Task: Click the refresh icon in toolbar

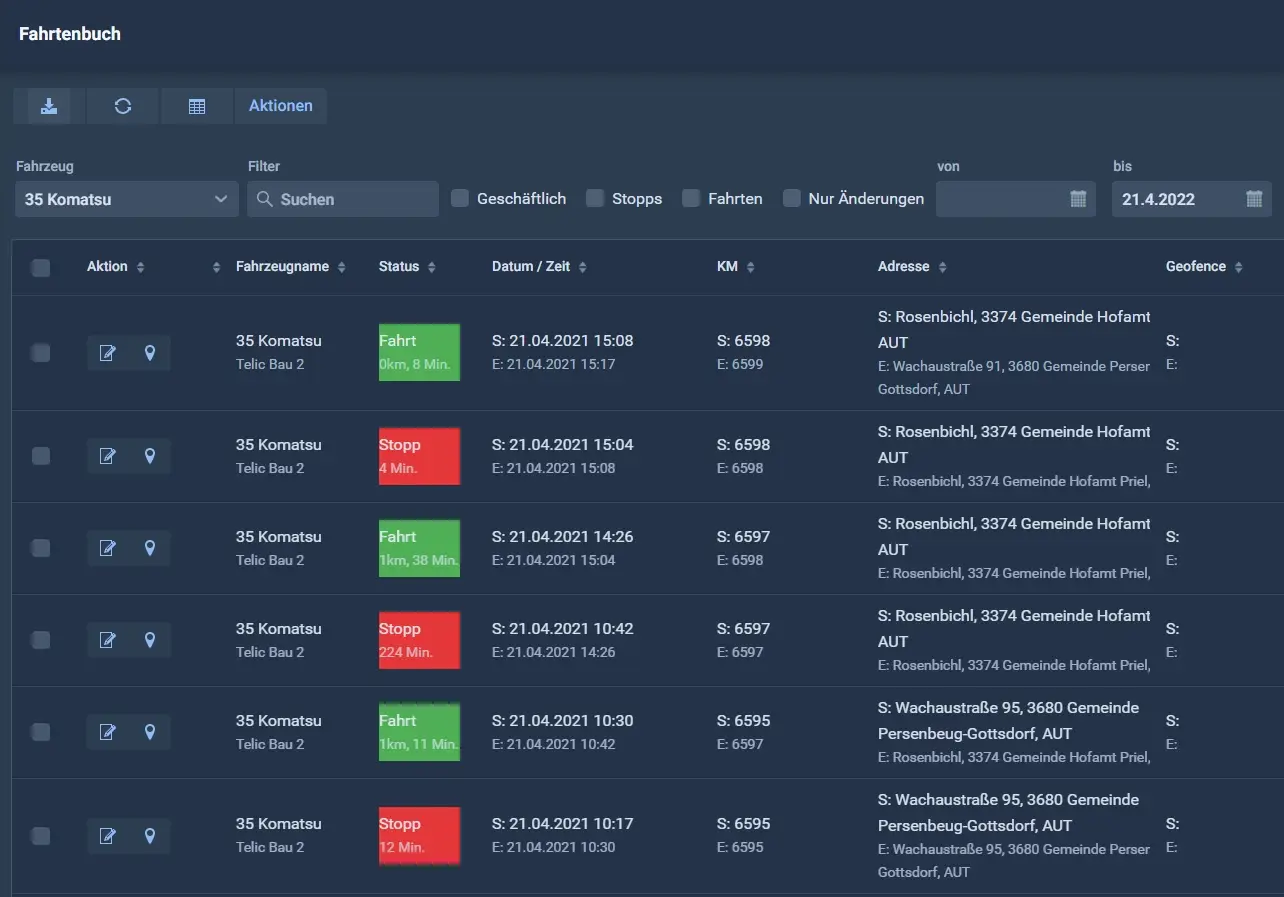Action: (123, 106)
